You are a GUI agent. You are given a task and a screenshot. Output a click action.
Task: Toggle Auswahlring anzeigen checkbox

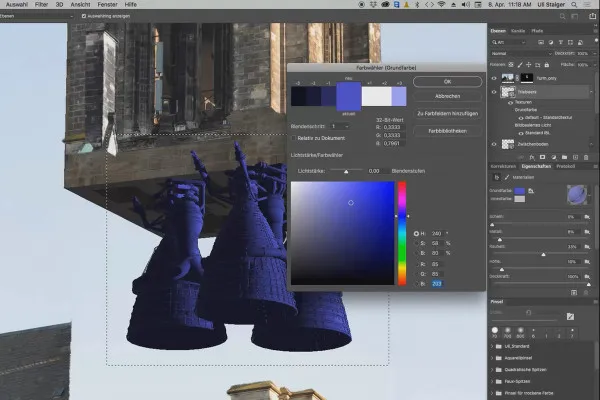[84, 16]
